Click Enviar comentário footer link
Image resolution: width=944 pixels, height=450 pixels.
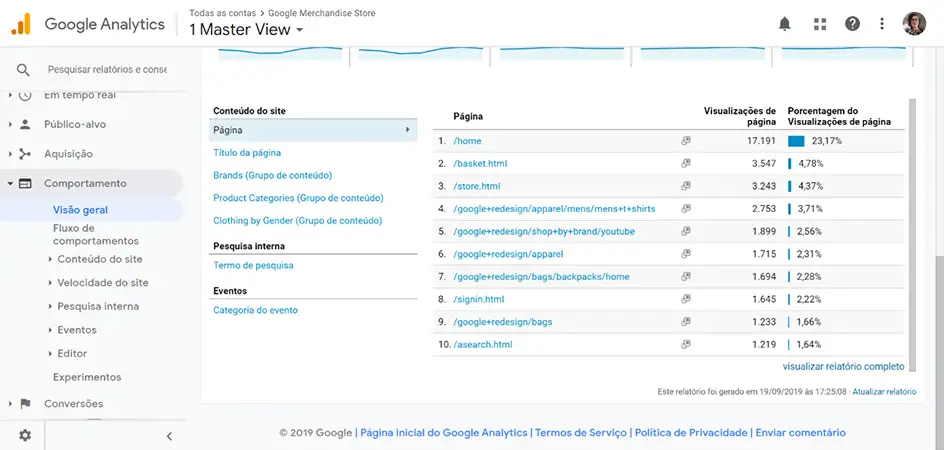coord(801,433)
